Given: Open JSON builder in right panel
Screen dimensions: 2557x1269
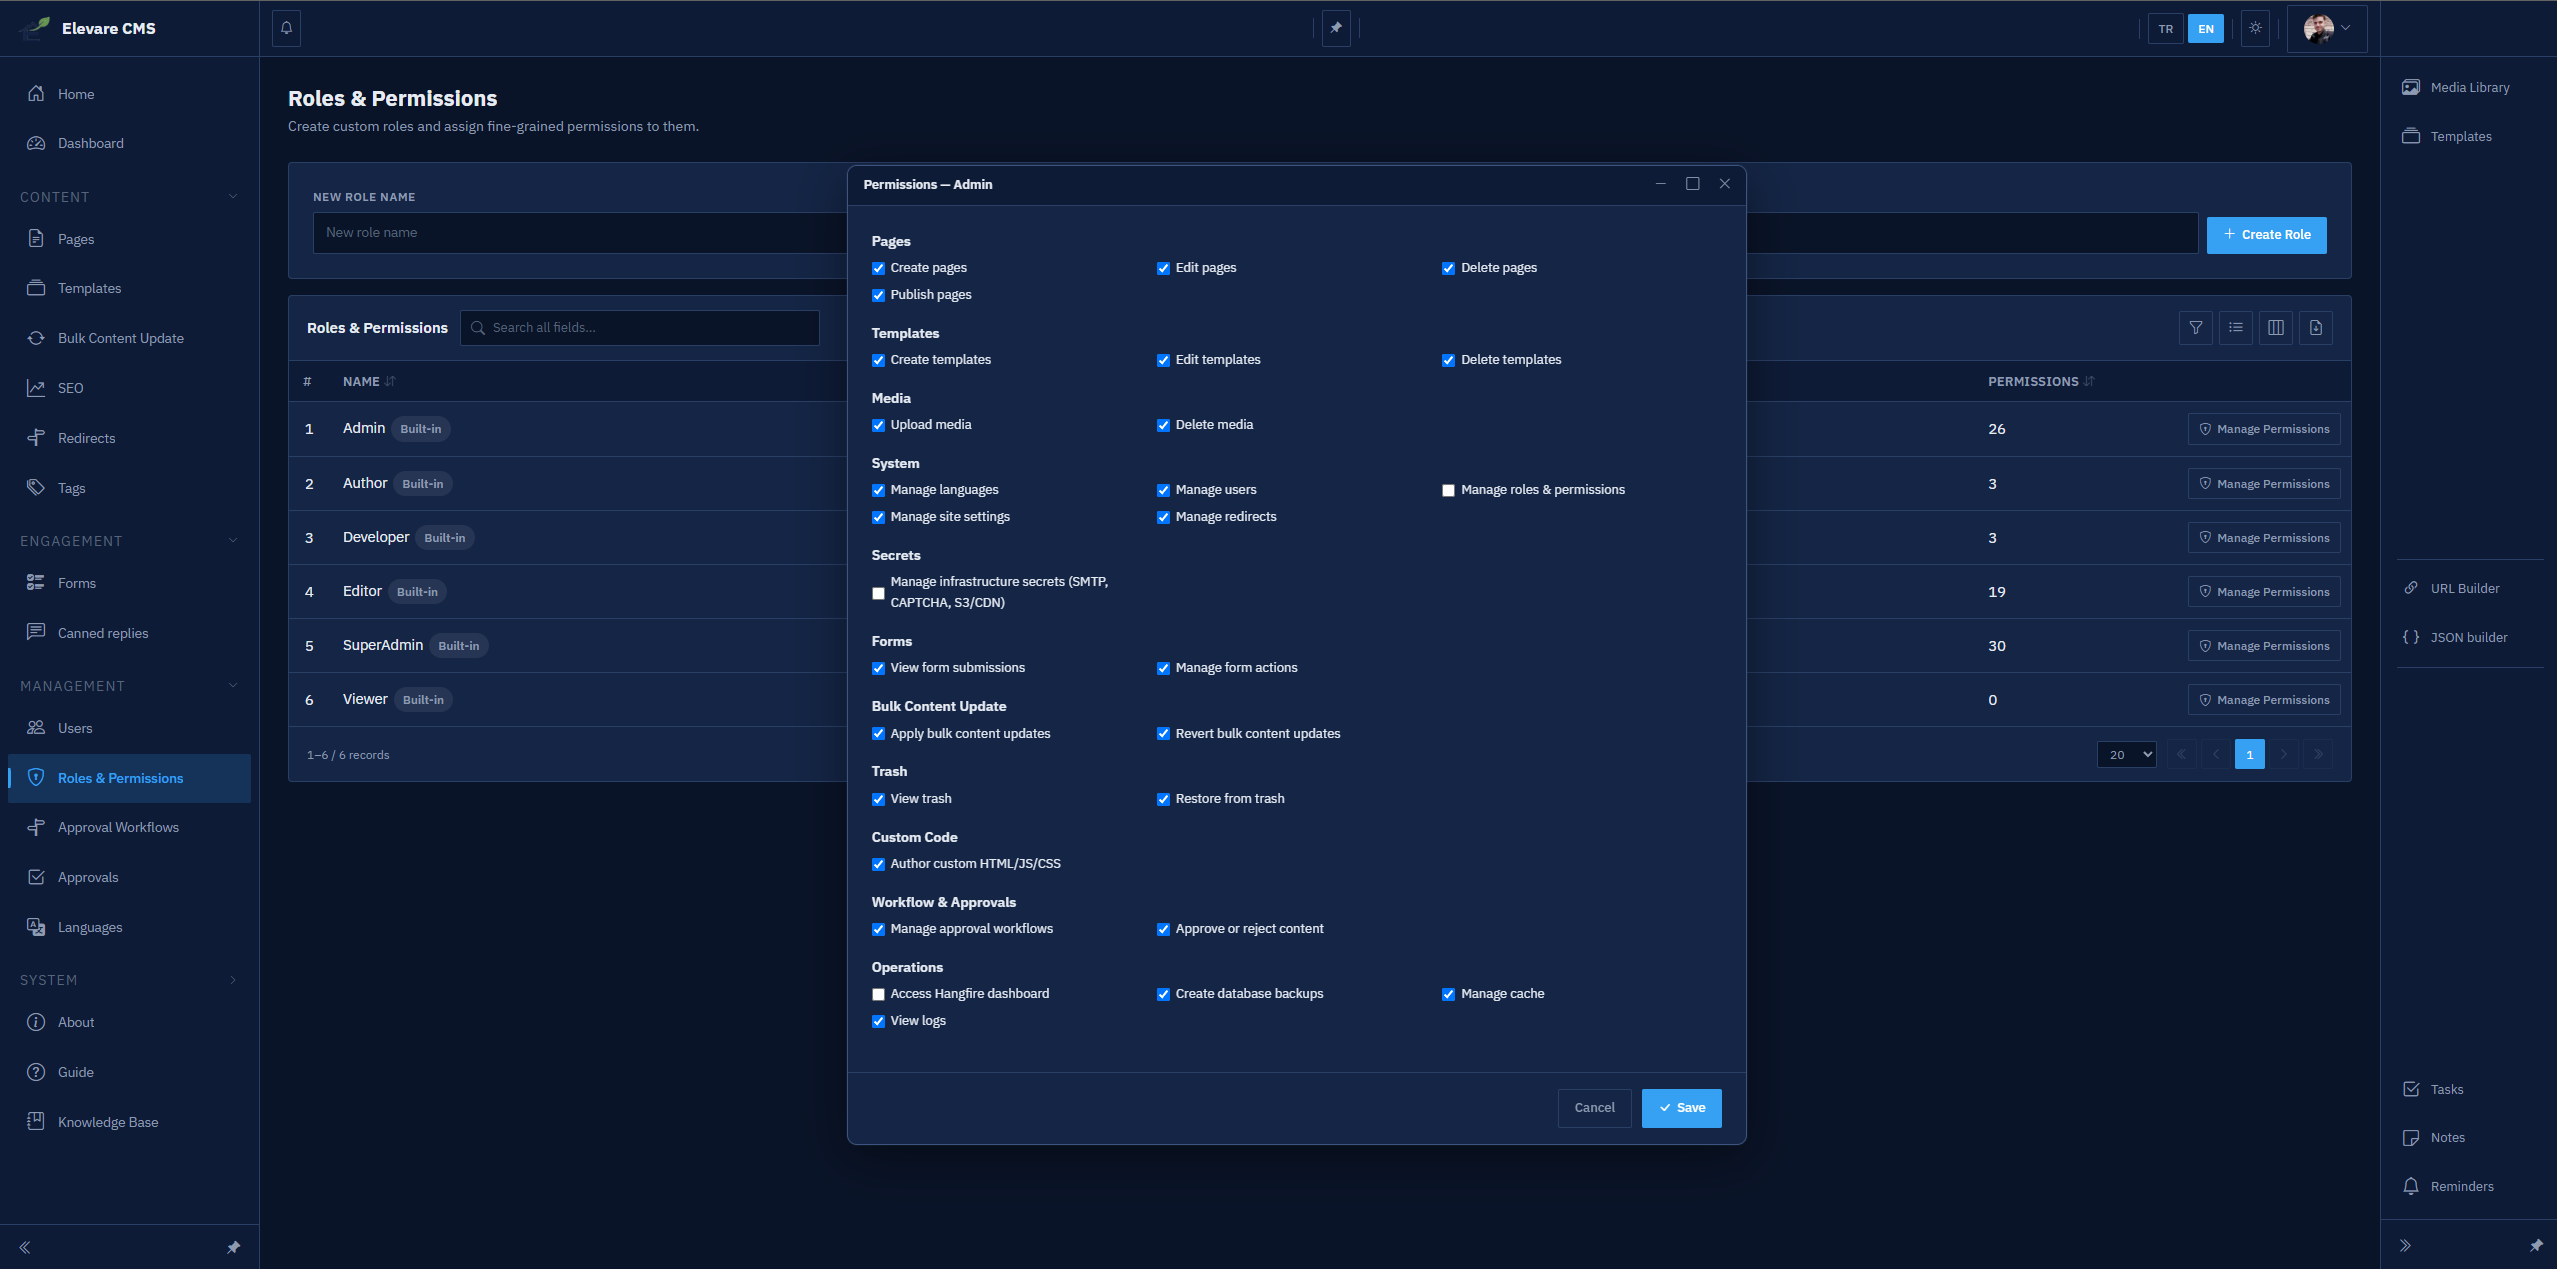Looking at the screenshot, I should pos(2455,637).
